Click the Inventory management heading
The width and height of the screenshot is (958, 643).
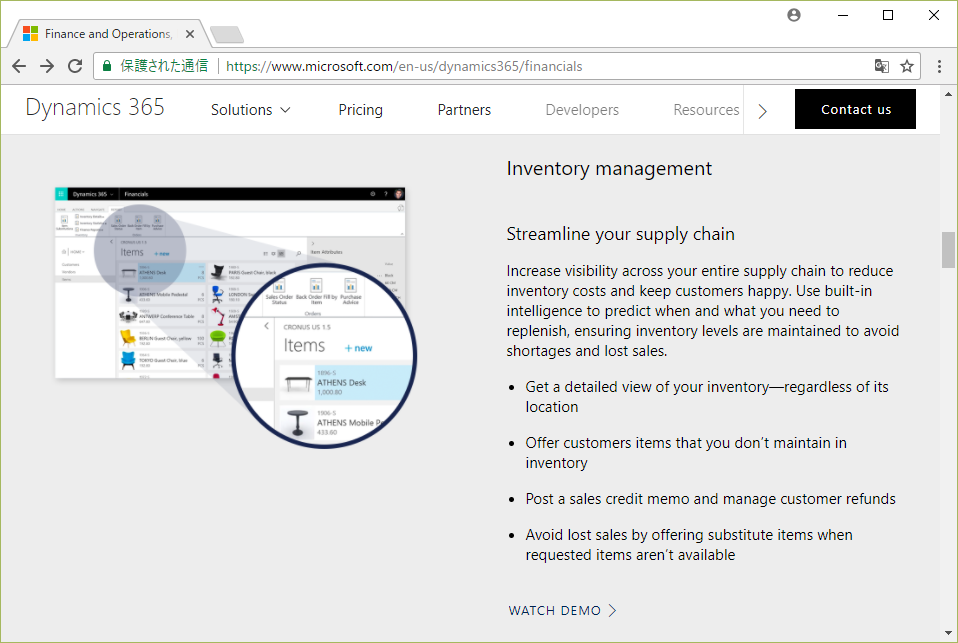tap(609, 169)
